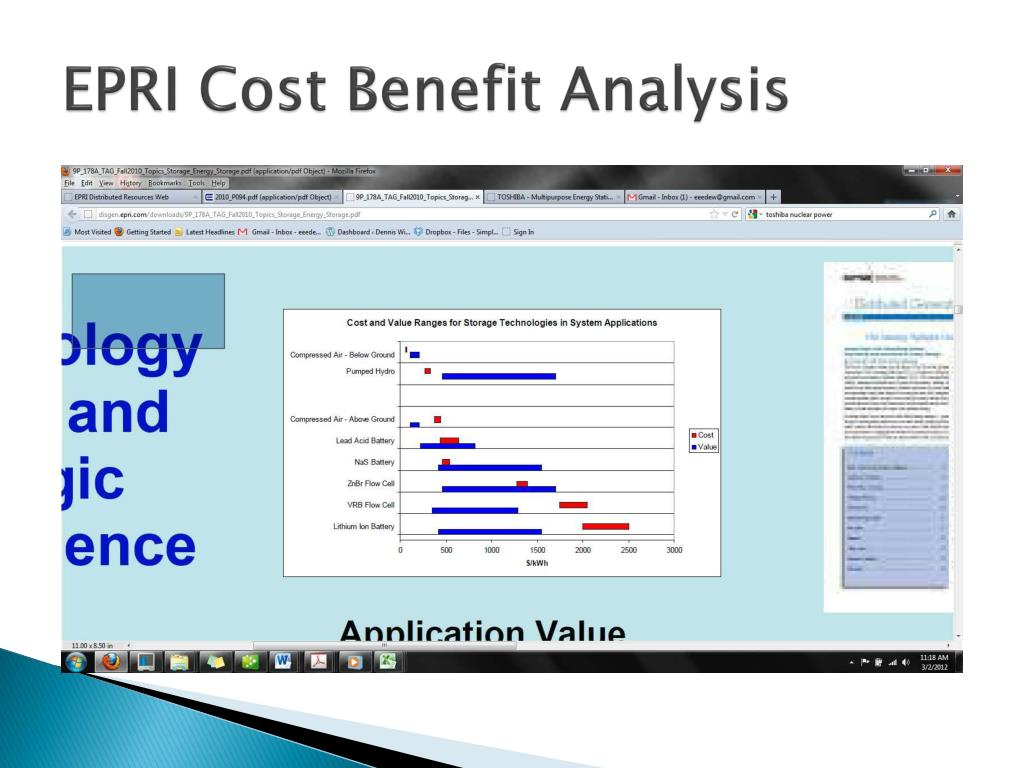1024x768 pixels.
Task: Open Adobe Reader from the taskbar
Action: tap(319, 662)
